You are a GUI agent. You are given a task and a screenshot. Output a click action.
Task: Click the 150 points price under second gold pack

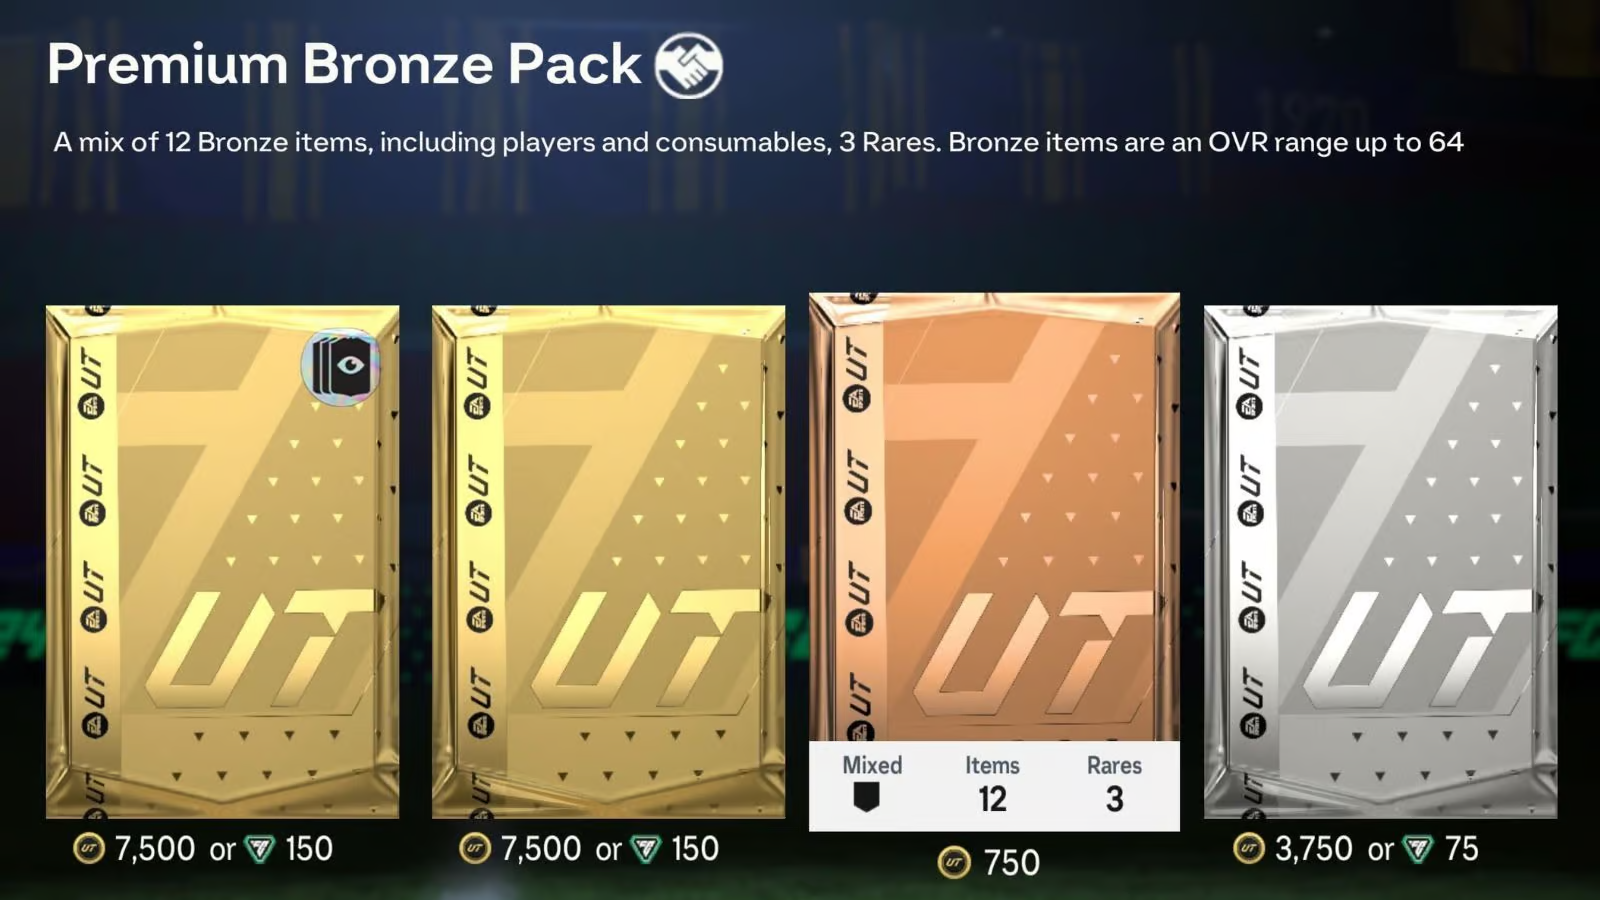(694, 849)
